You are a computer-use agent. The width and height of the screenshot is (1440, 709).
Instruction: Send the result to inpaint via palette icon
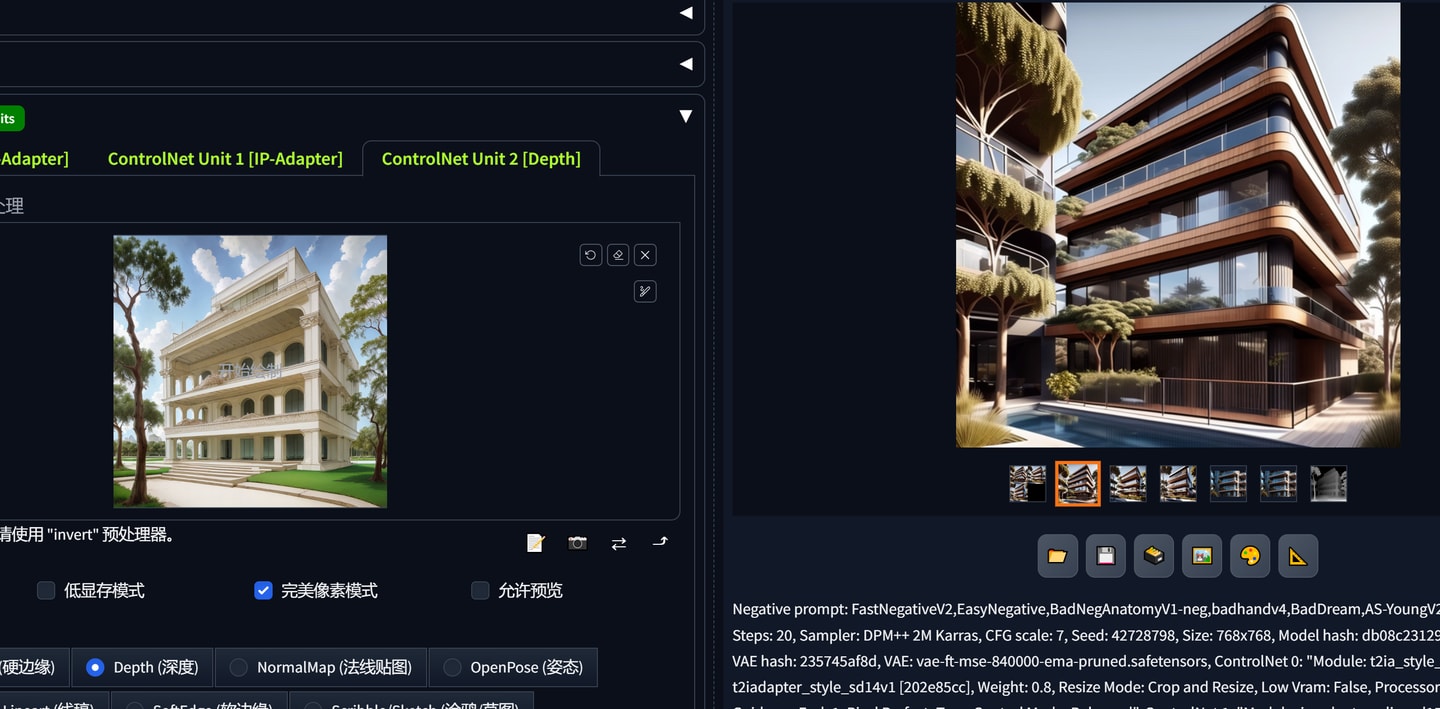pyautogui.click(x=1250, y=556)
